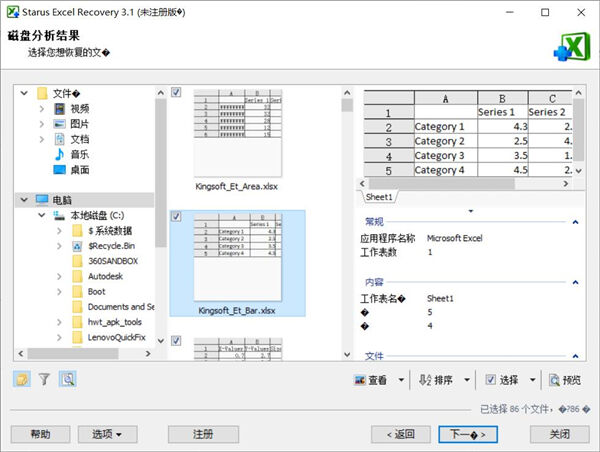600x452 pixels.
Task: Click the Series 1 header cell
Action: [503, 112]
